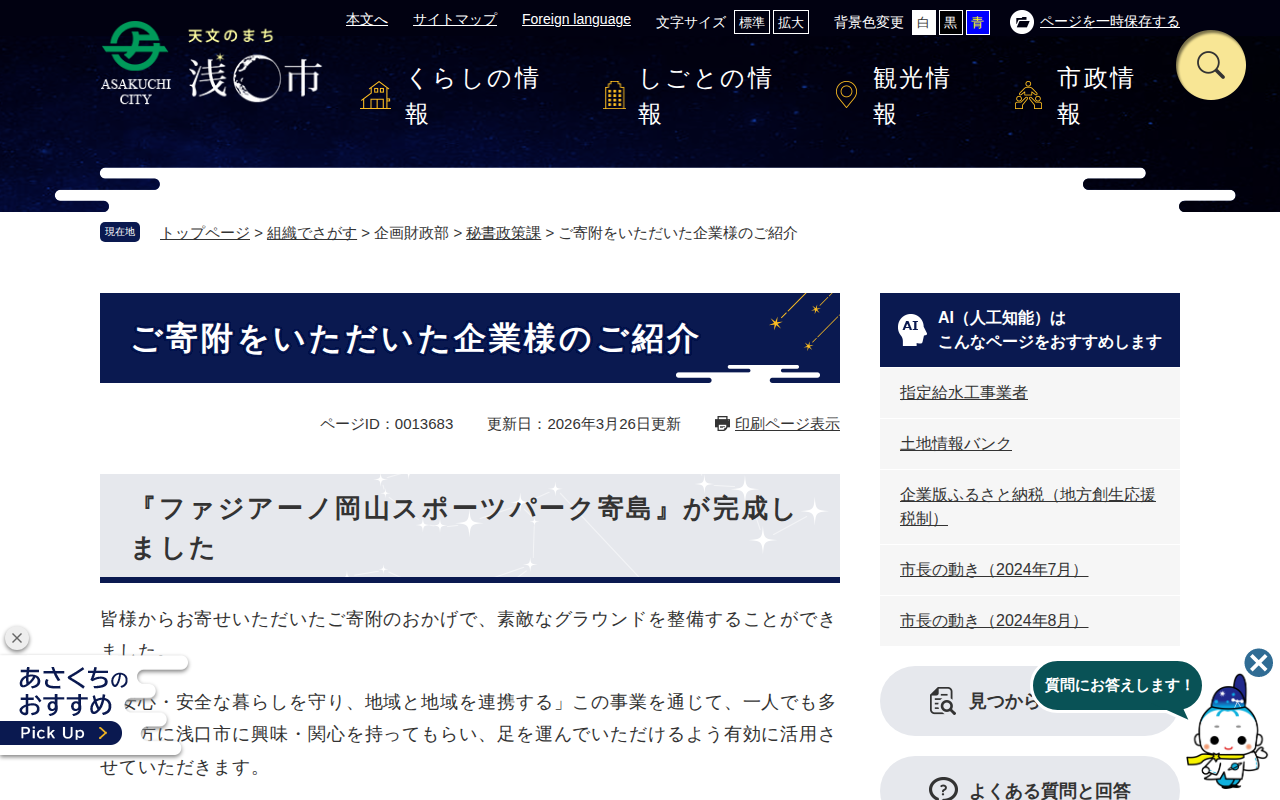Click ページを一時保存する link
The width and height of the screenshot is (1280, 800).
click(x=1110, y=22)
